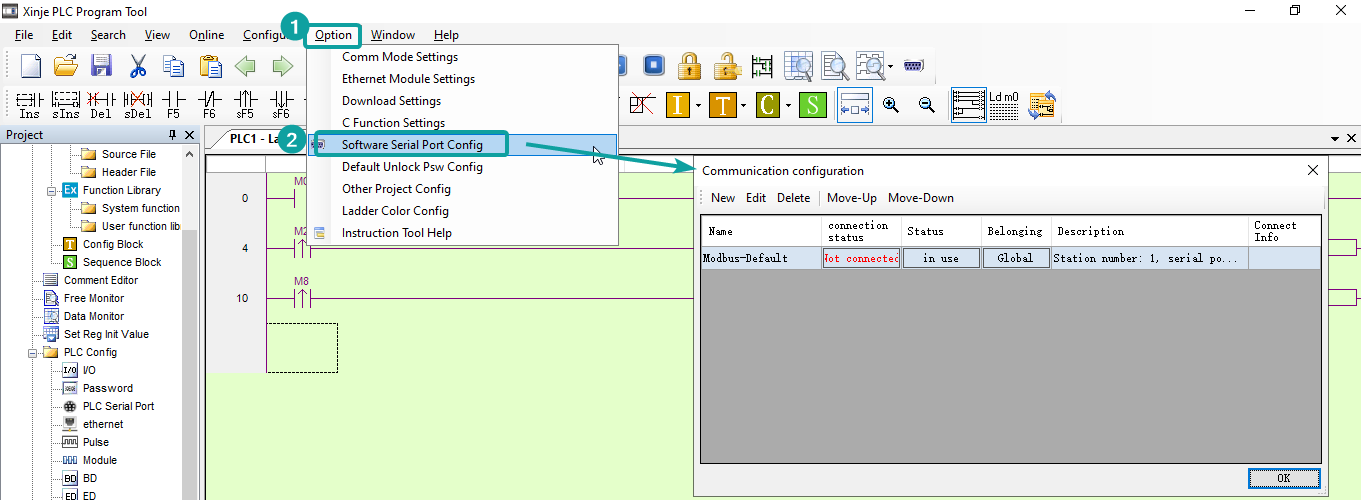Click OK in Communication configuration dialog

[1284, 478]
